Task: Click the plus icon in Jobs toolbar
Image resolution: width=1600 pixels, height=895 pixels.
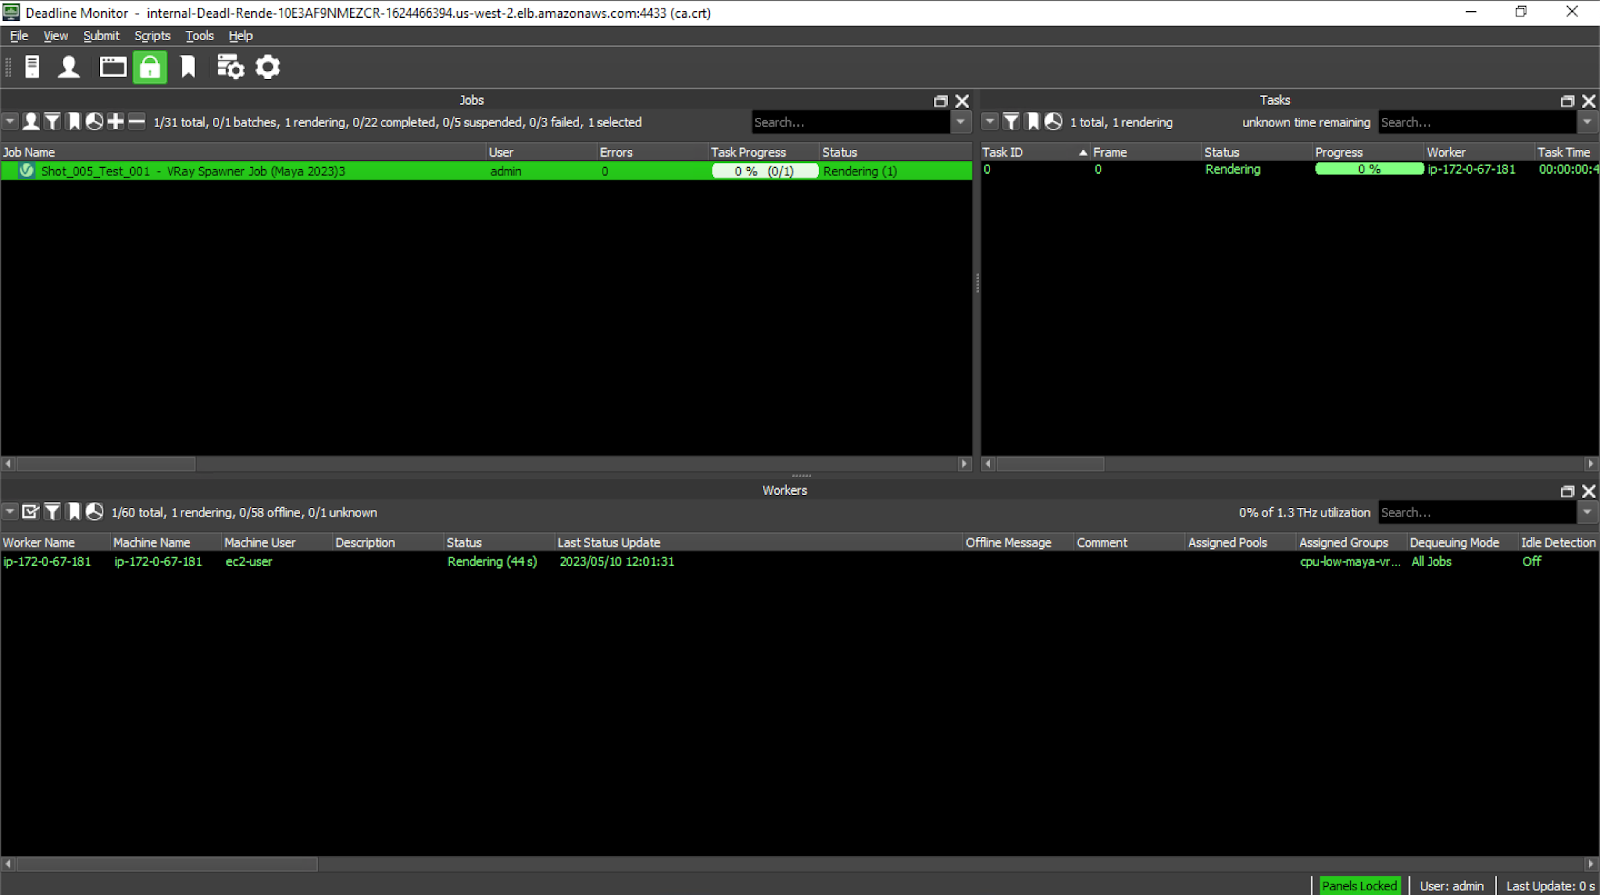Action: pyautogui.click(x=115, y=122)
